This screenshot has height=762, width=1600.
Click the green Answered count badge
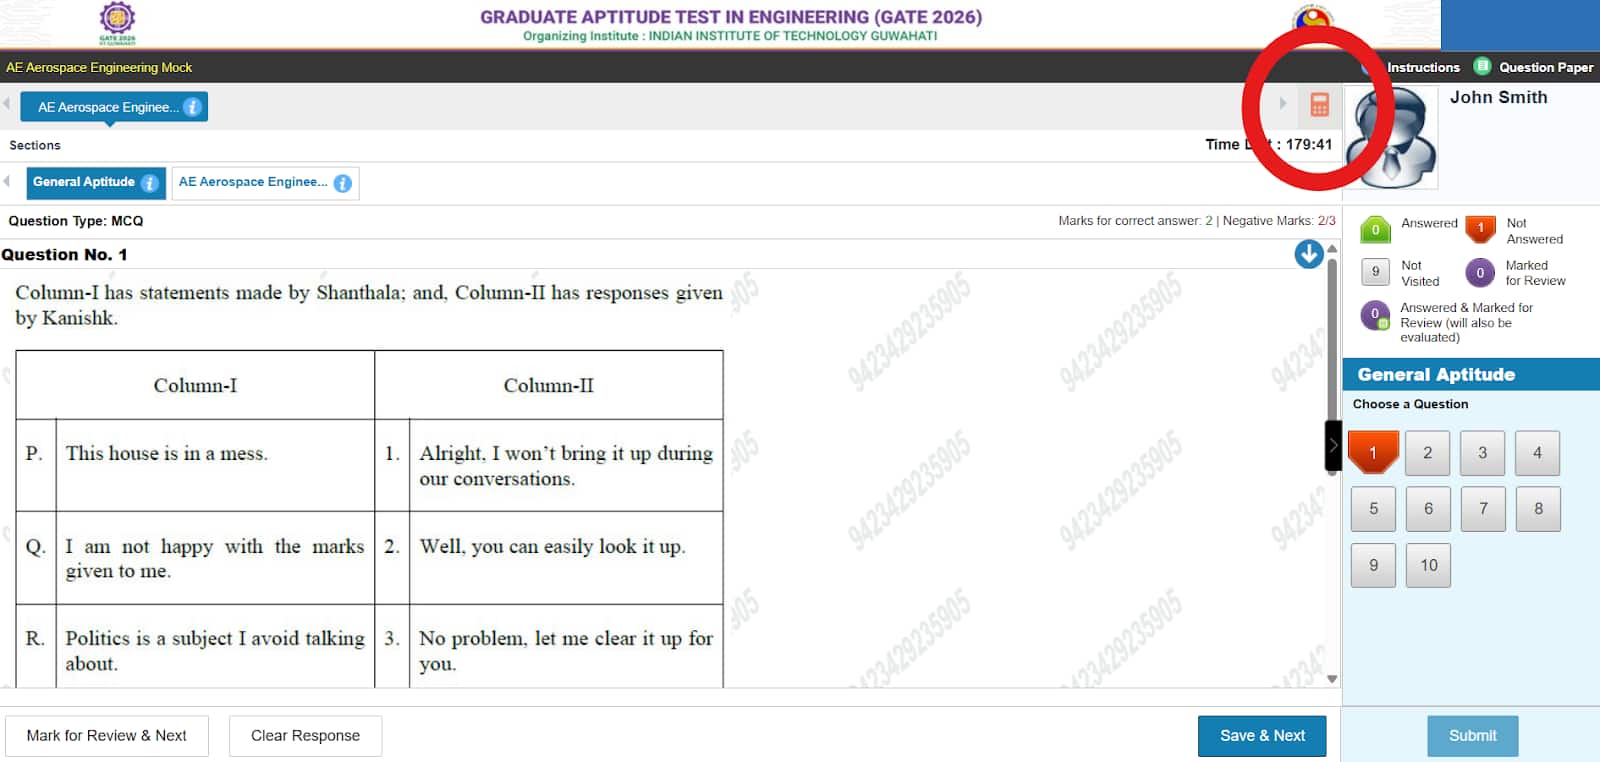pos(1376,230)
